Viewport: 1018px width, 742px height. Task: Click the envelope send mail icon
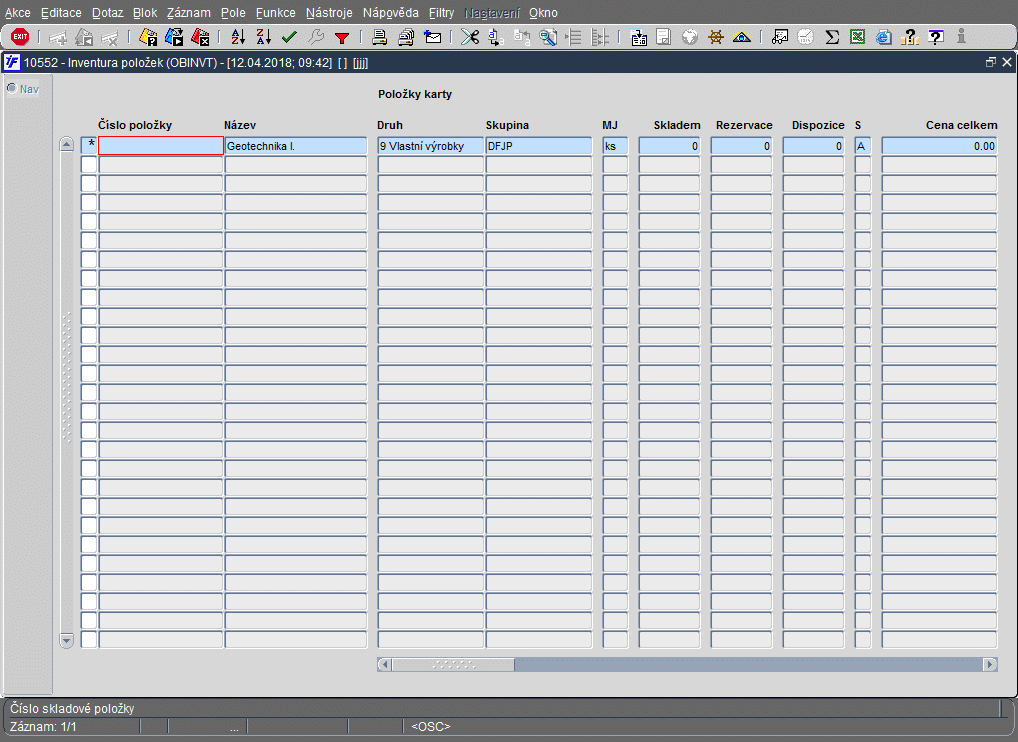click(432, 37)
